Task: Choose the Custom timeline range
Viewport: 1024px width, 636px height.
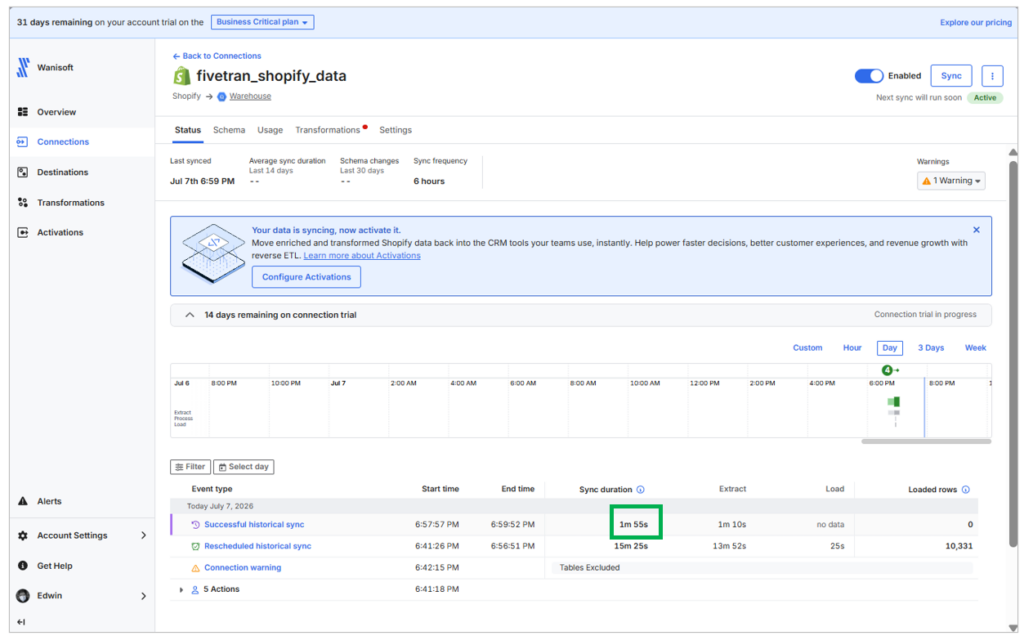Action: [808, 348]
